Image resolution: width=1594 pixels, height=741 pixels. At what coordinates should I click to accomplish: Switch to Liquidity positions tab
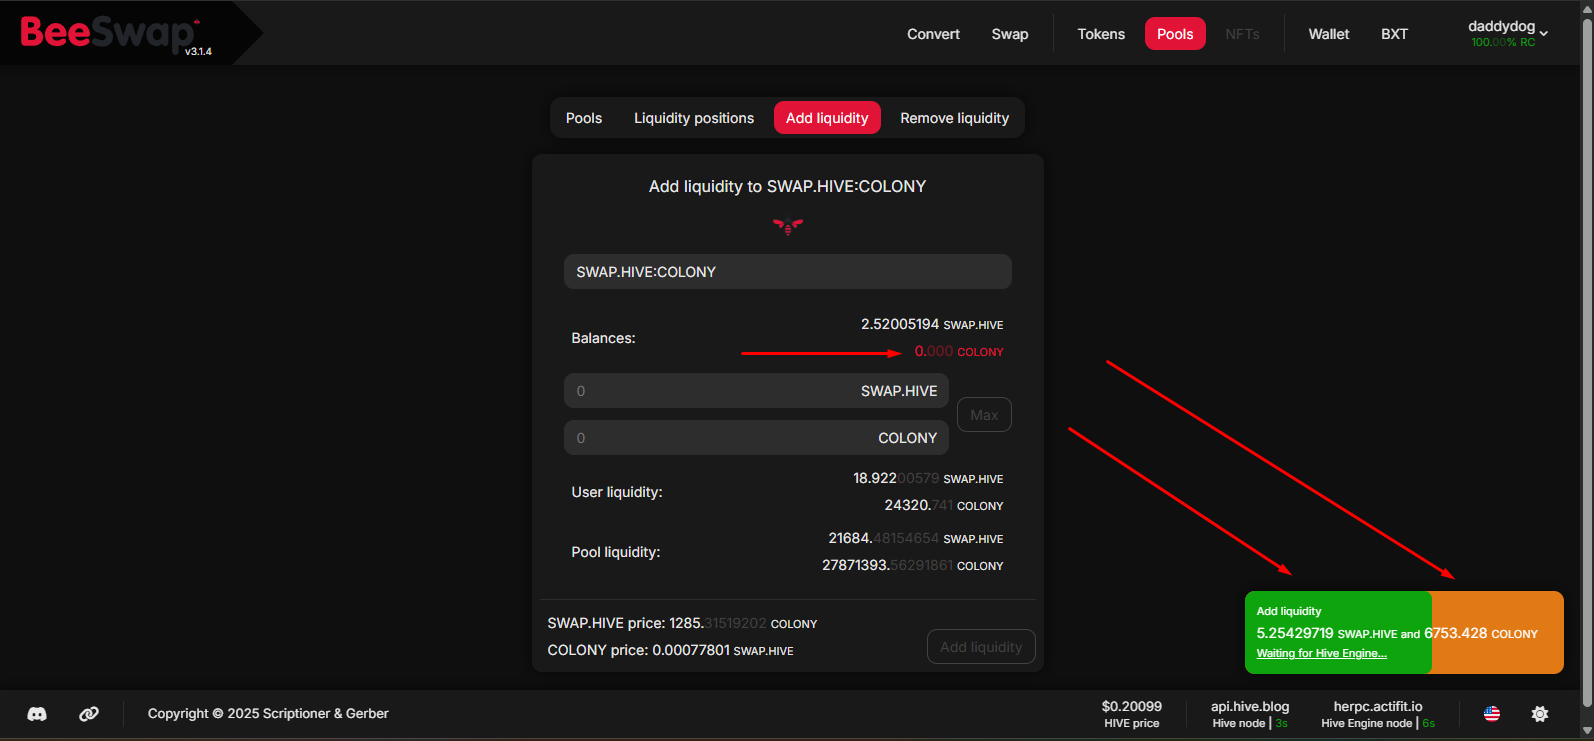pyautogui.click(x=694, y=118)
